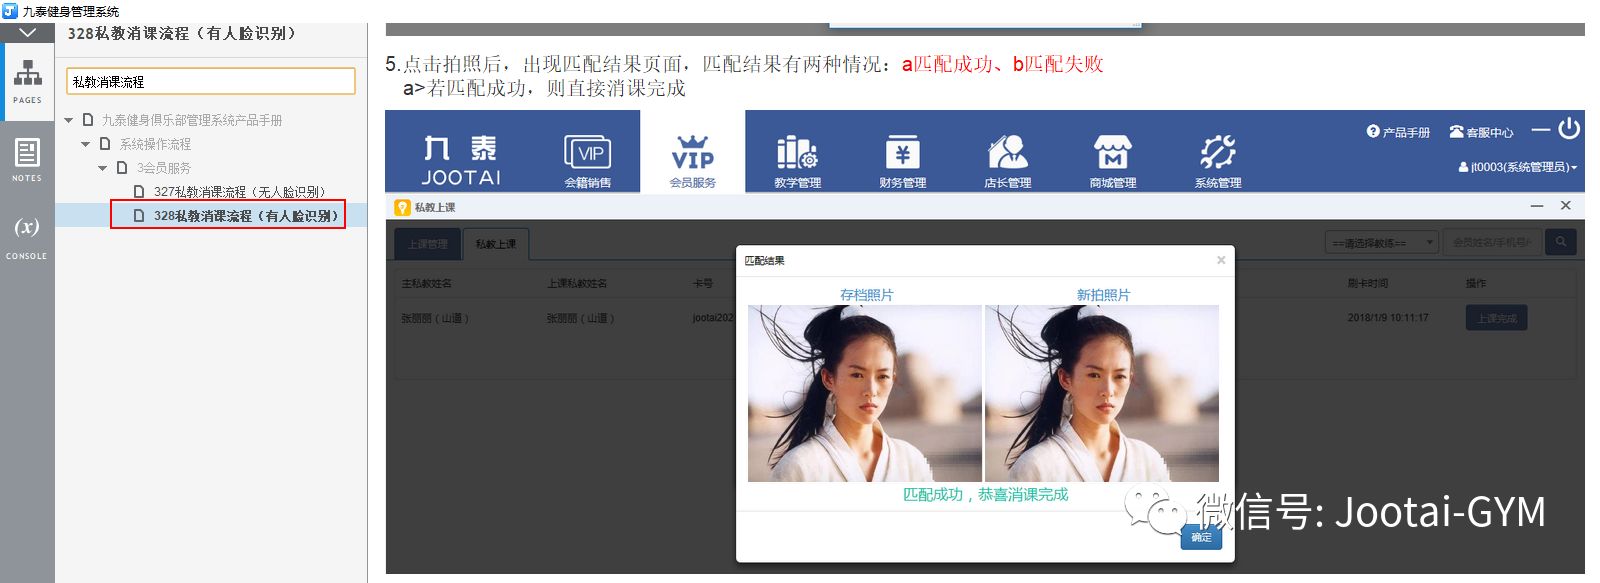Open the 教学管理 module icon
The image size is (1600, 583).
pos(798,161)
